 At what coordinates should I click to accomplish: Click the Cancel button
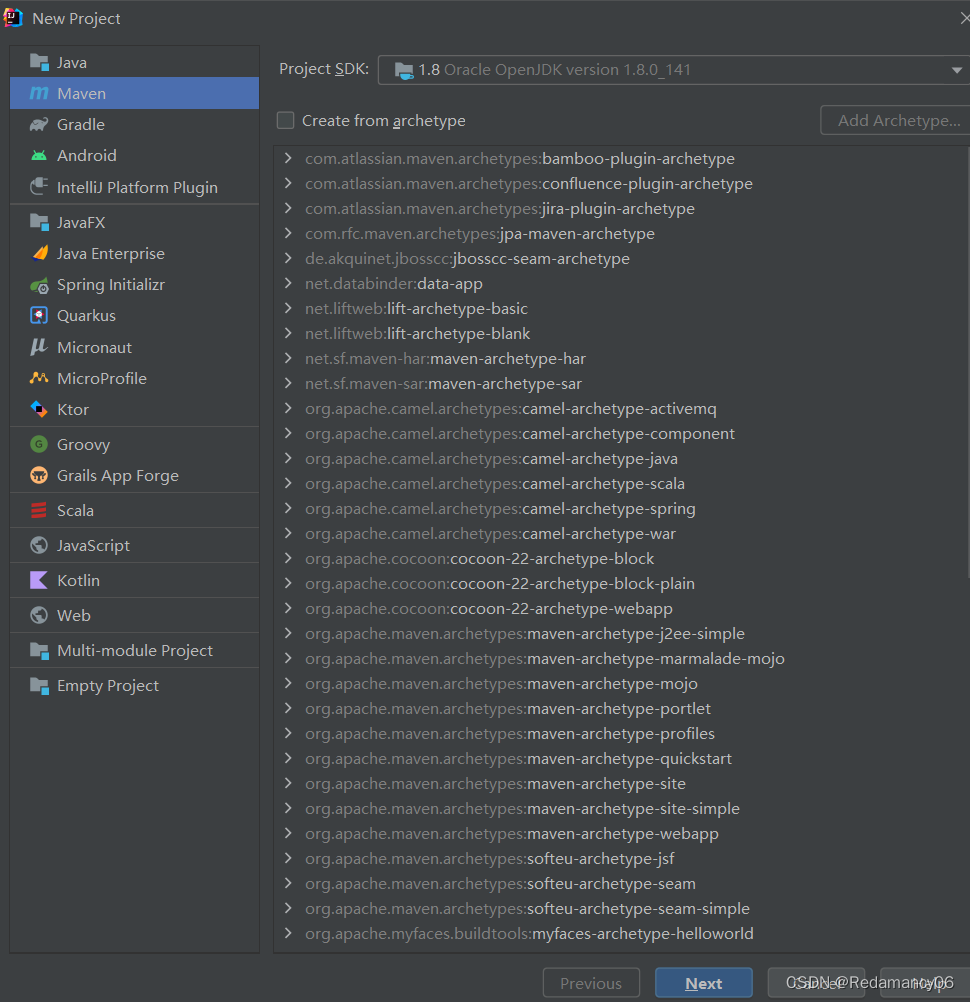coord(816,983)
